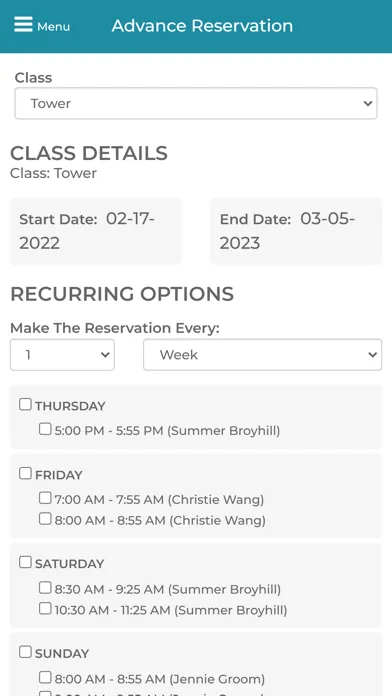Click the Class dropdown chevron arrow
Image resolution: width=392 pixels, height=696 pixels.
[x=368, y=103]
